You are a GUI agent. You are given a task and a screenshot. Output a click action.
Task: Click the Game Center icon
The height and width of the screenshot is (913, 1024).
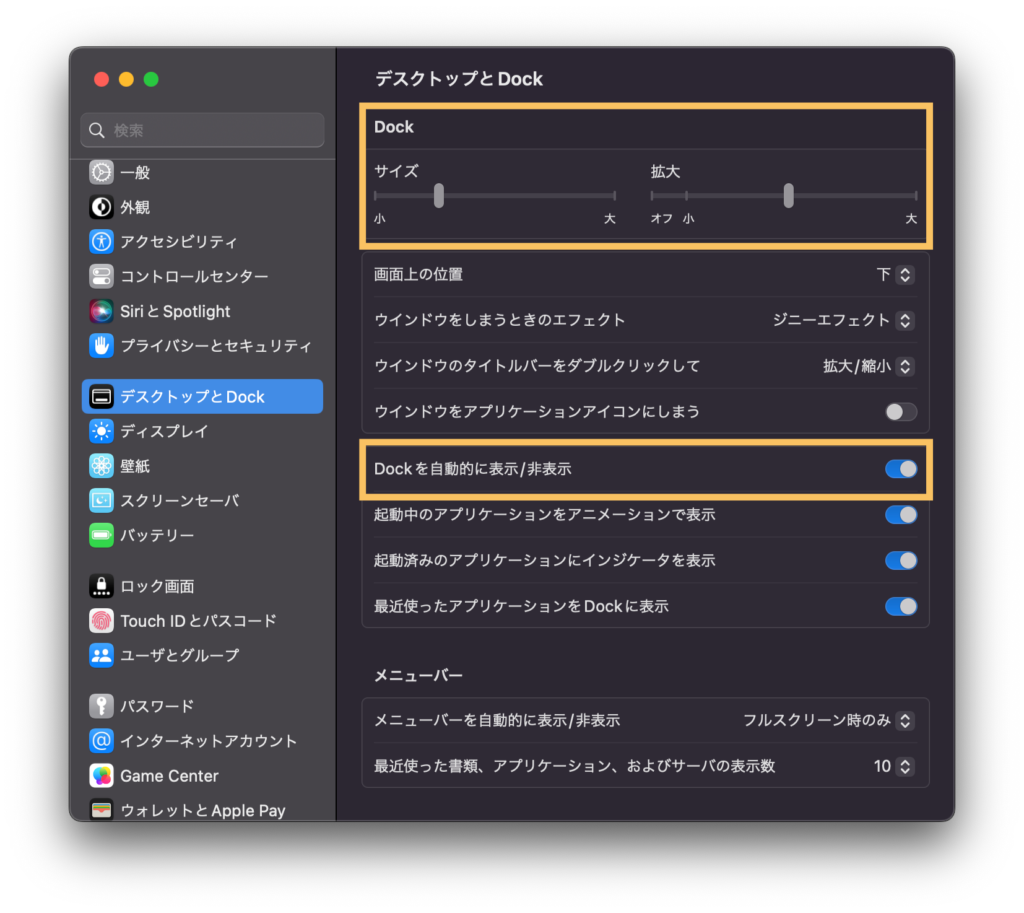point(101,775)
